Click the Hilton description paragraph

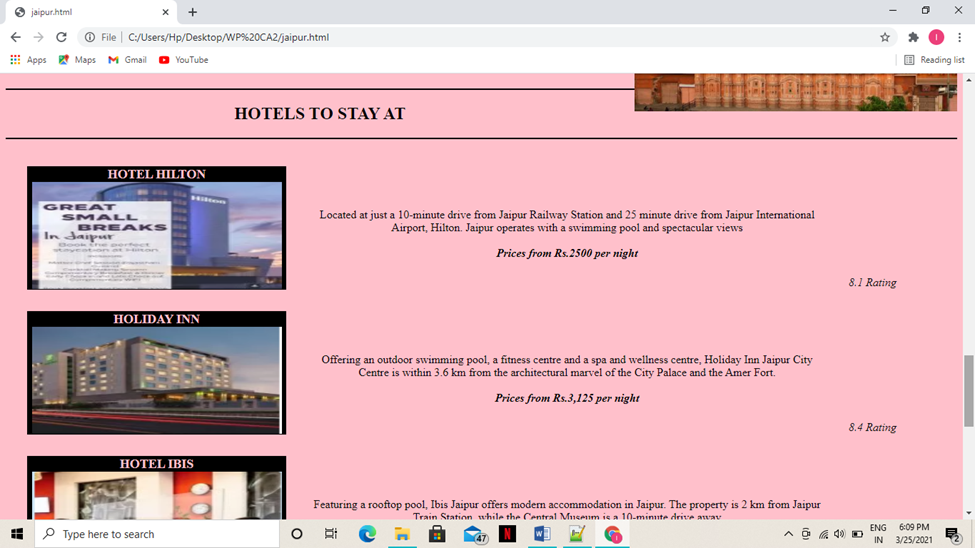(567, 221)
